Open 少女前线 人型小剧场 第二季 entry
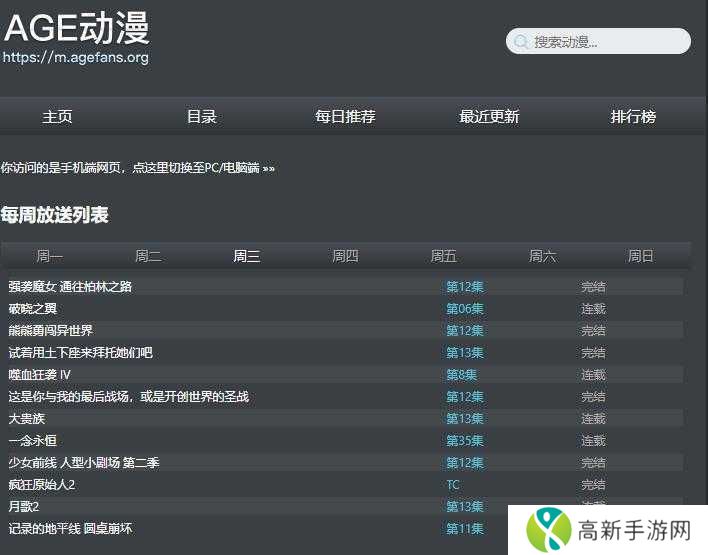 [x=84, y=462]
